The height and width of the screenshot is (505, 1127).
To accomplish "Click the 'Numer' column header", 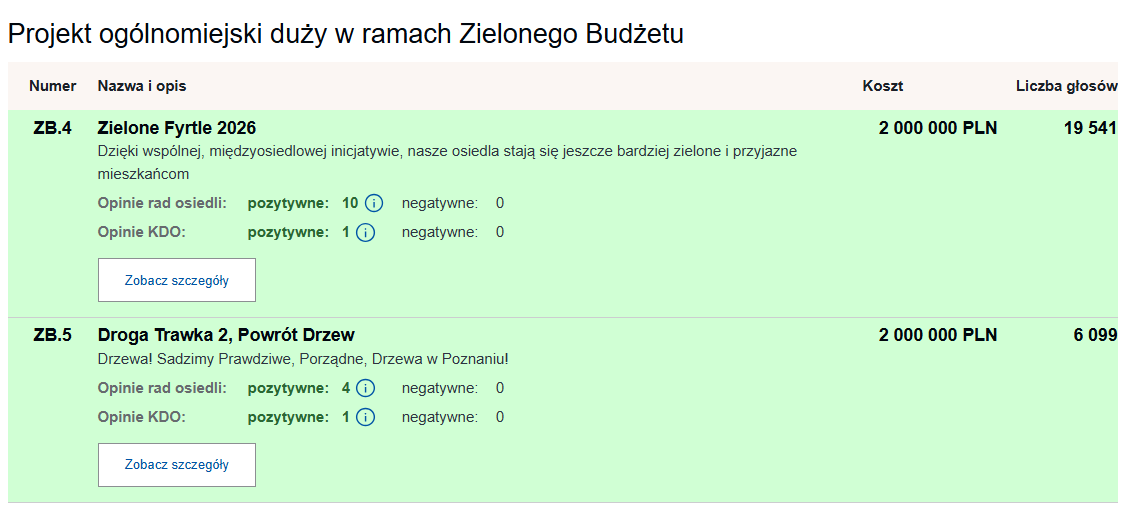I will [53, 86].
